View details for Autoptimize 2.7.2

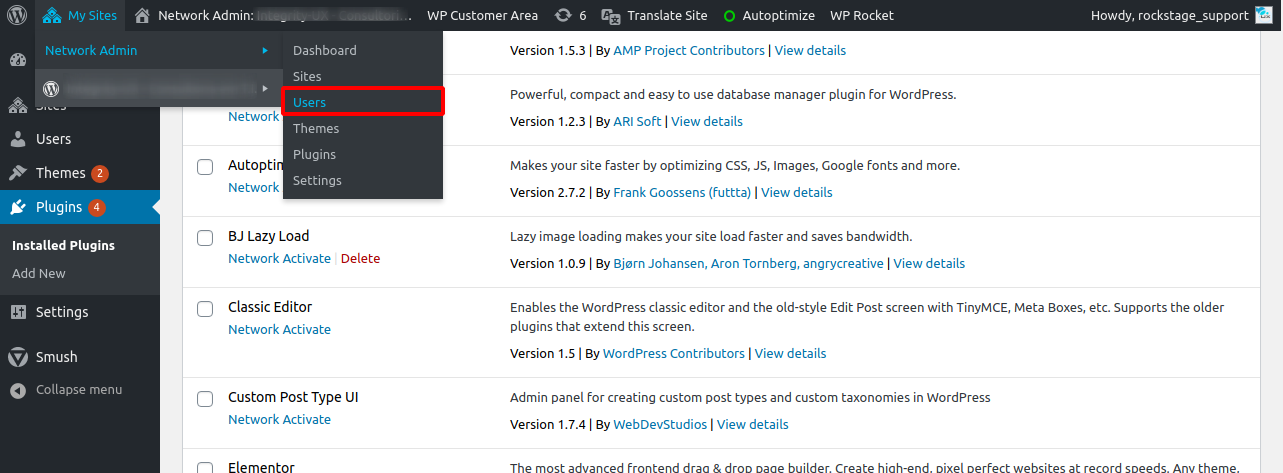[x=797, y=192]
